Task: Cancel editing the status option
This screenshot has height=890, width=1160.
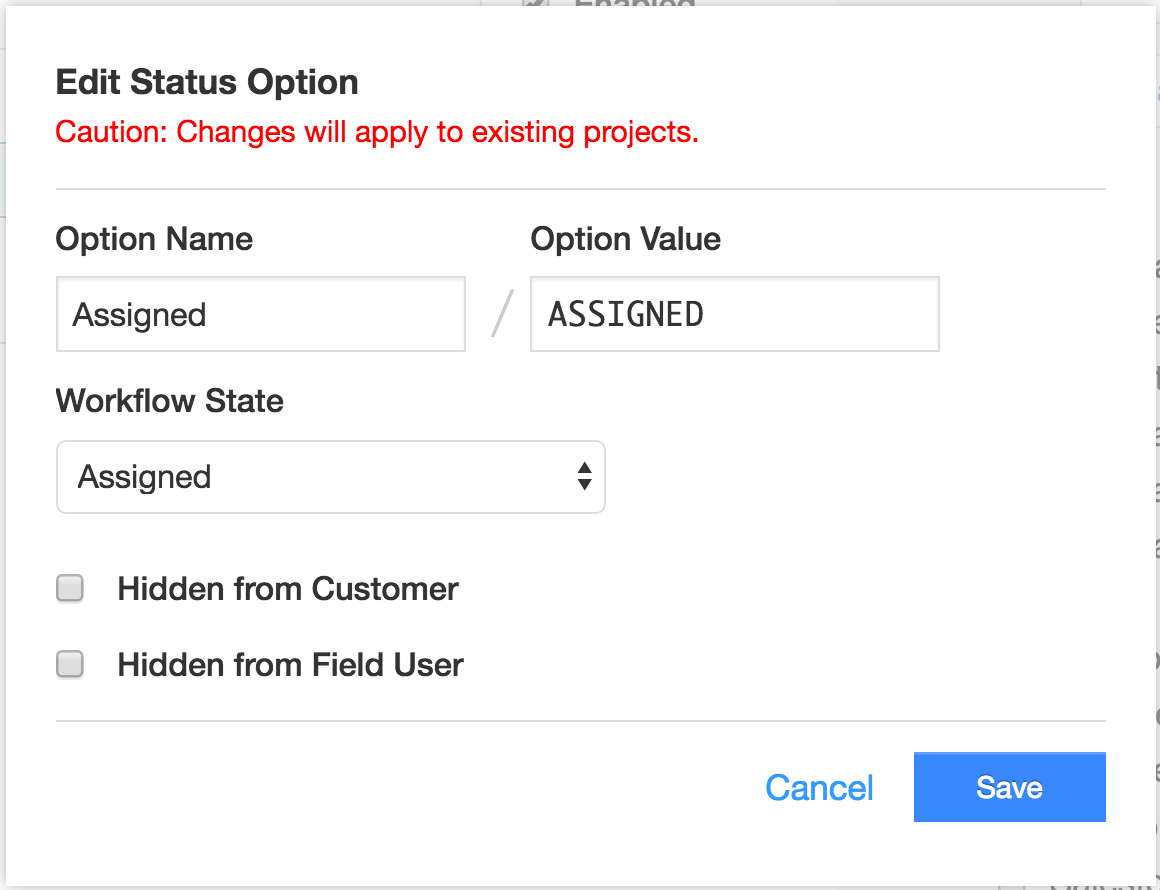Action: click(x=819, y=788)
